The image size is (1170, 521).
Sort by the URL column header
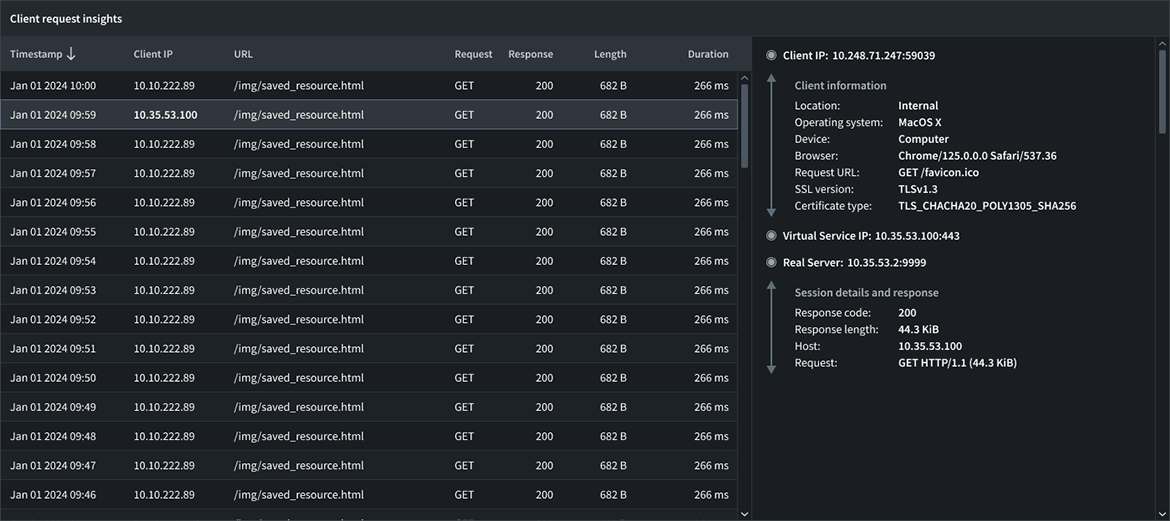243,54
